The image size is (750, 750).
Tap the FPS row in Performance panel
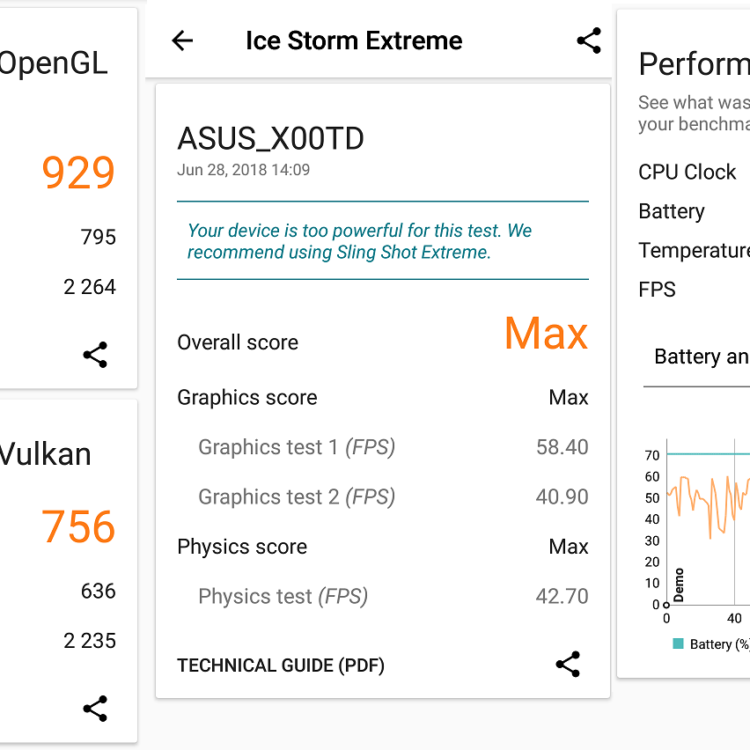[x=658, y=290]
